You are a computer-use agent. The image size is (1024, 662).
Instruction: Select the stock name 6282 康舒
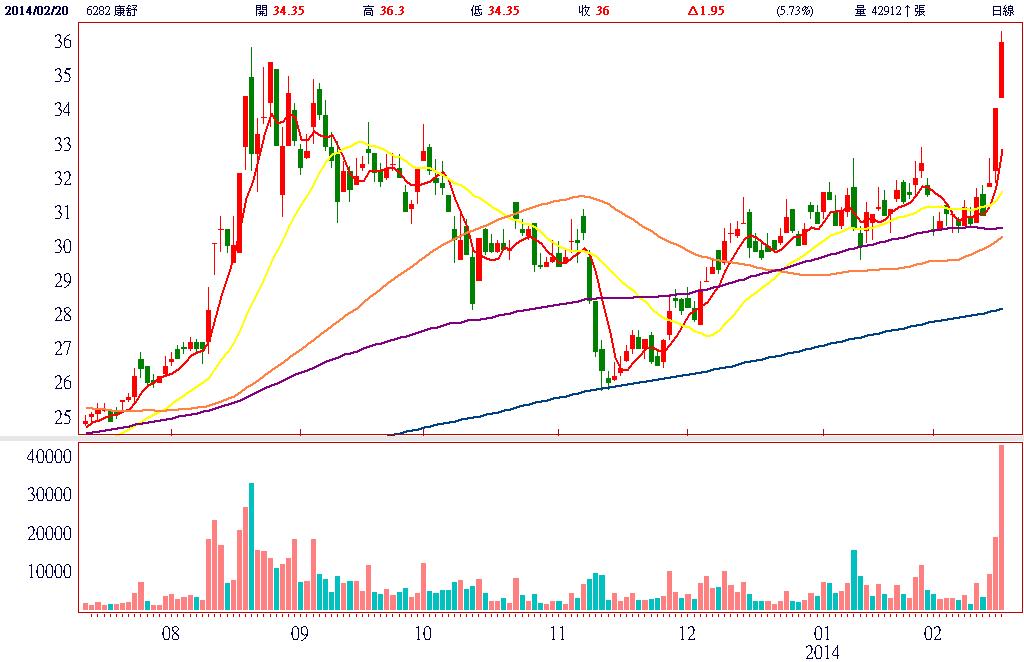pyautogui.click(x=115, y=11)
